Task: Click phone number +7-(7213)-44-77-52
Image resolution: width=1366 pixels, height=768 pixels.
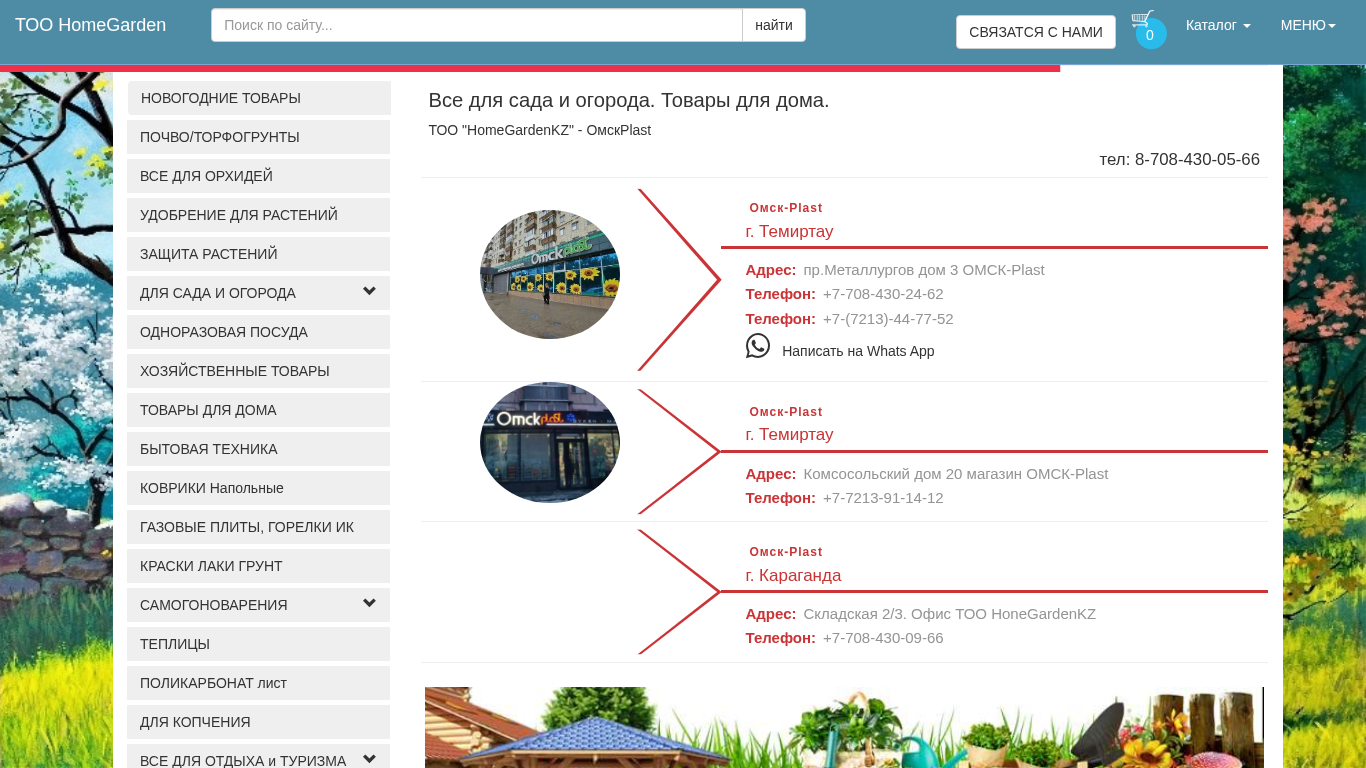Action: [x=888, y=319]
